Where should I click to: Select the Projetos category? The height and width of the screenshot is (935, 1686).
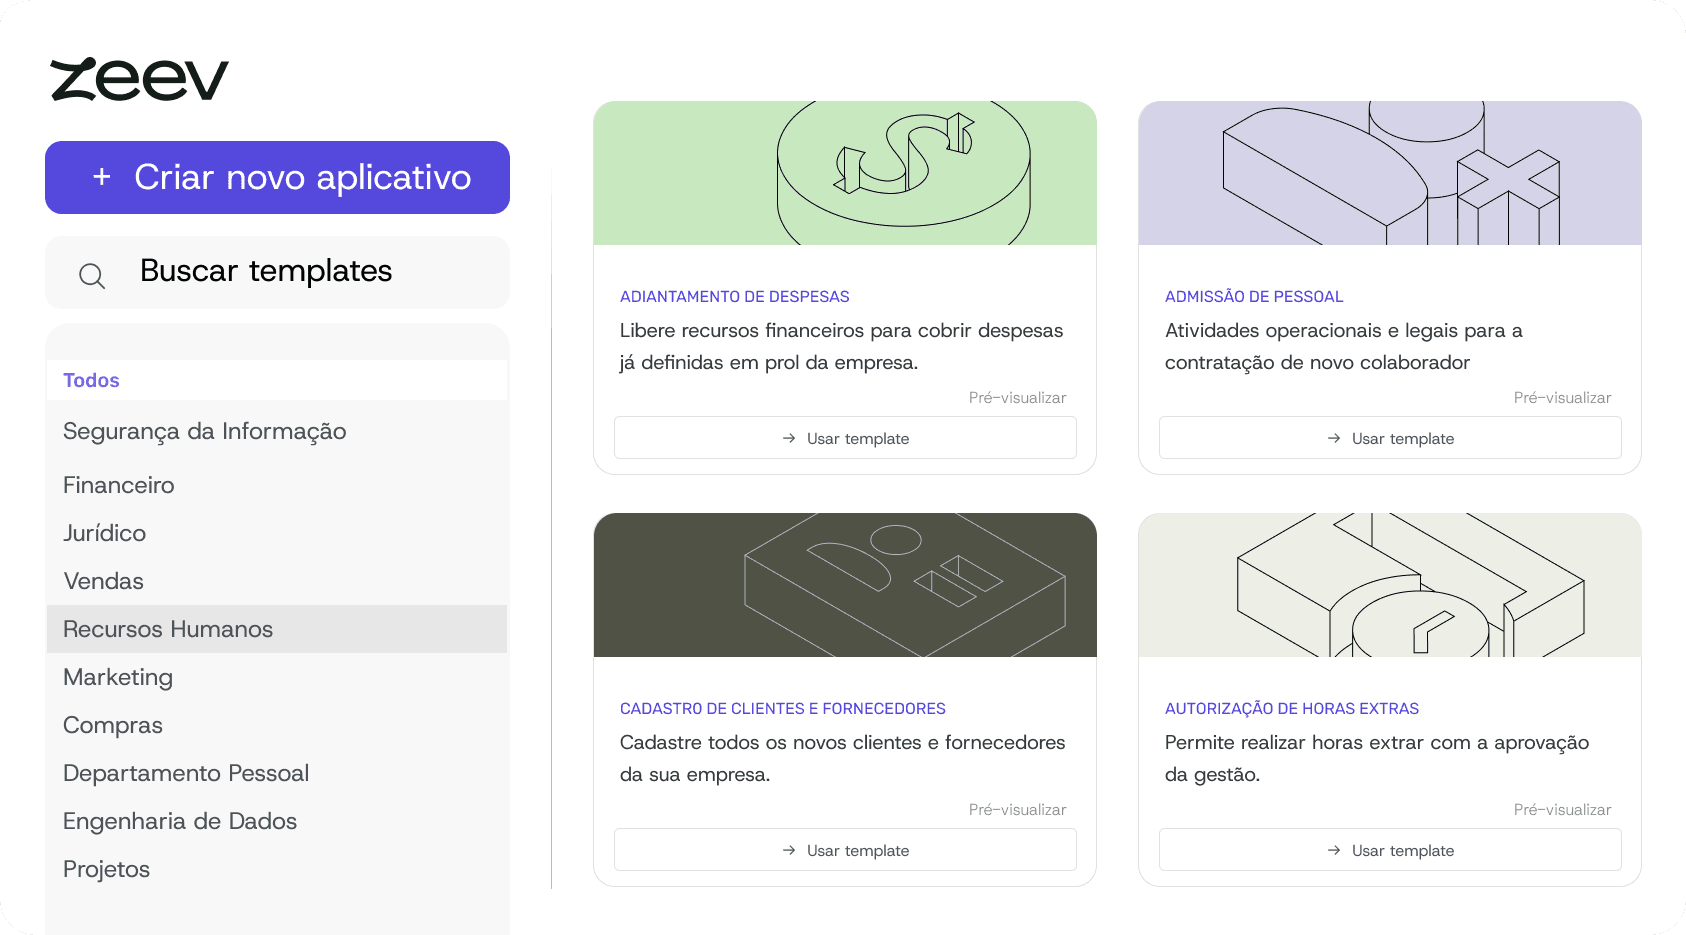tap(106, 869)
